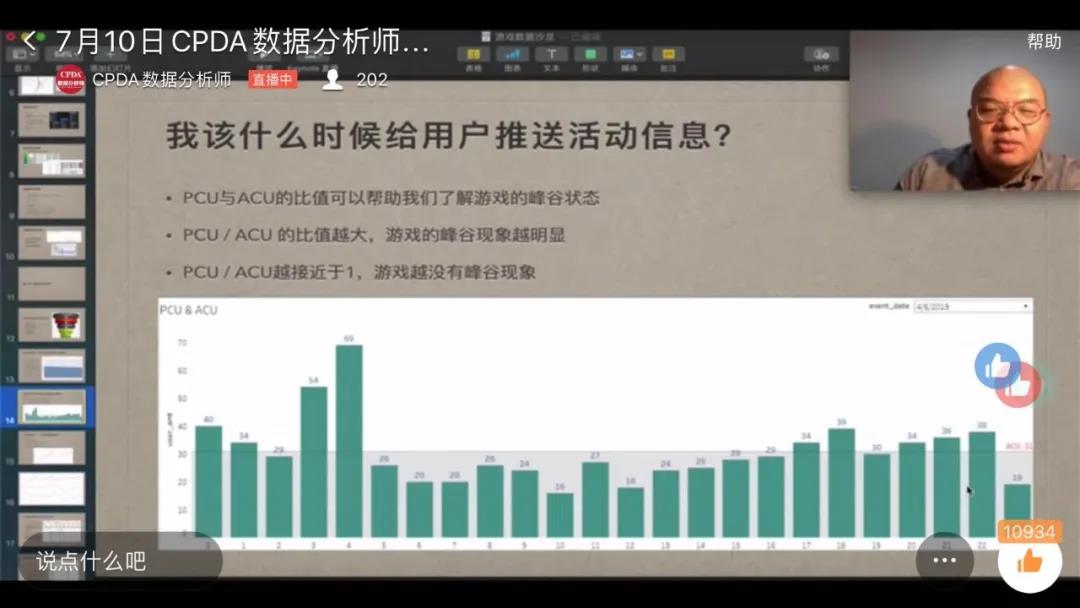
Task: Open the event_date dropdown in chart
Action: (x=972, y=306)
